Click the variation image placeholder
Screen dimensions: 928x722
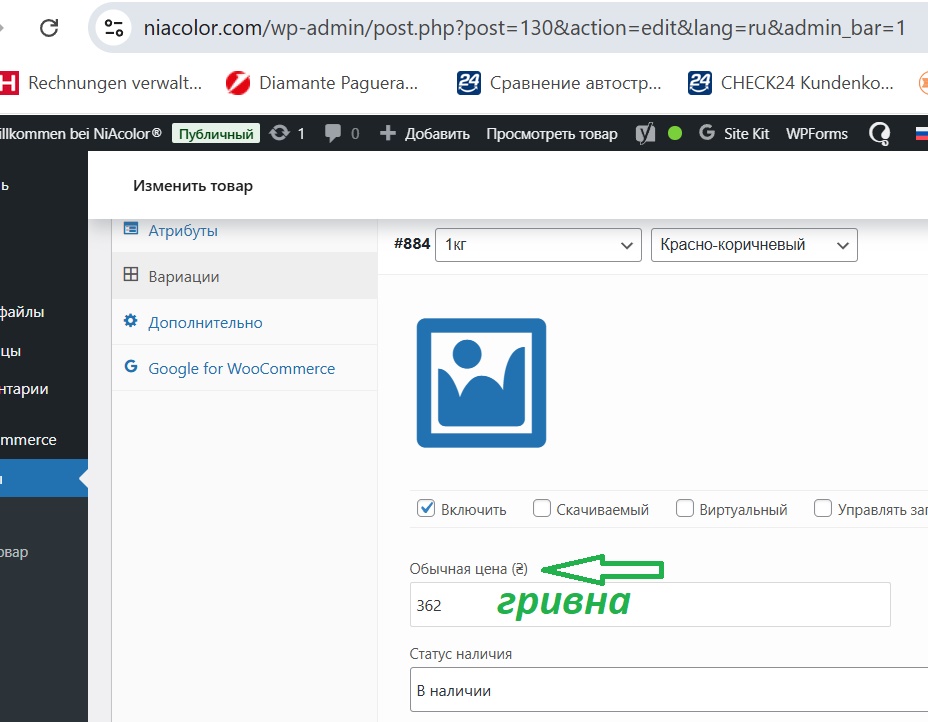coord(481,382)
